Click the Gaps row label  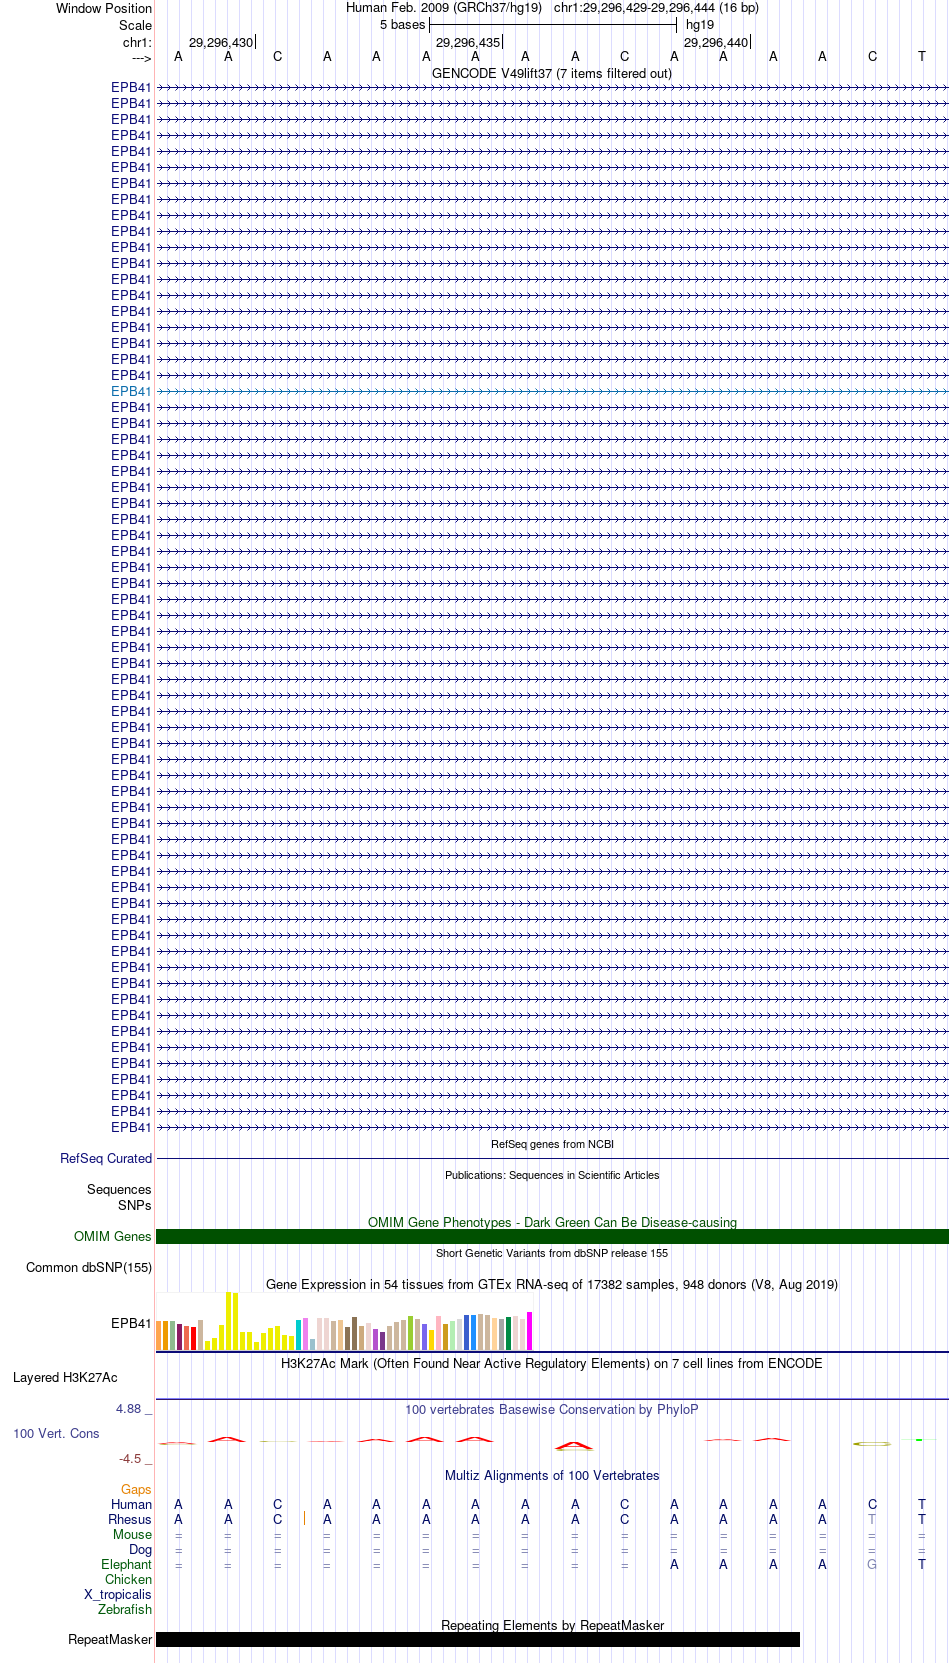[136, 1489]
